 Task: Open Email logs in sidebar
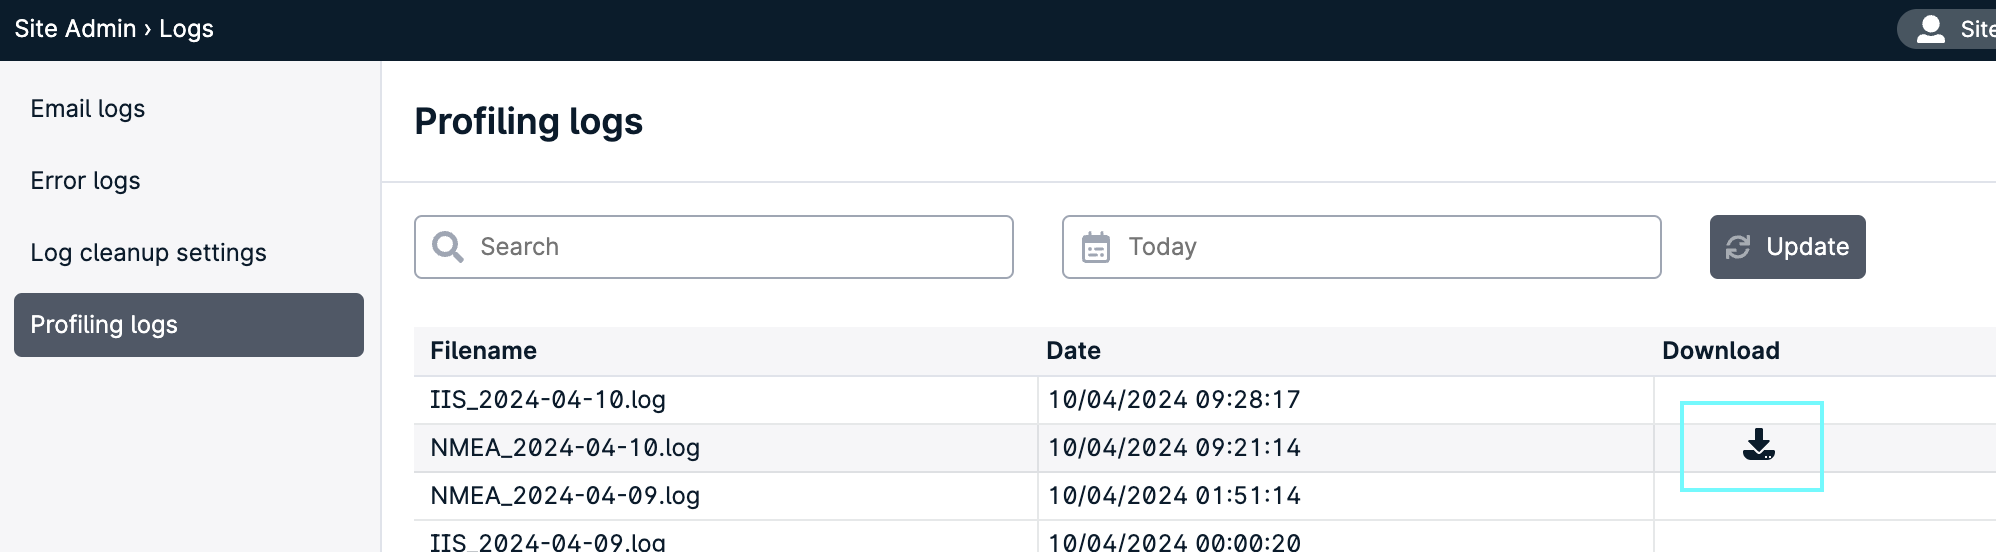[88, 109]
